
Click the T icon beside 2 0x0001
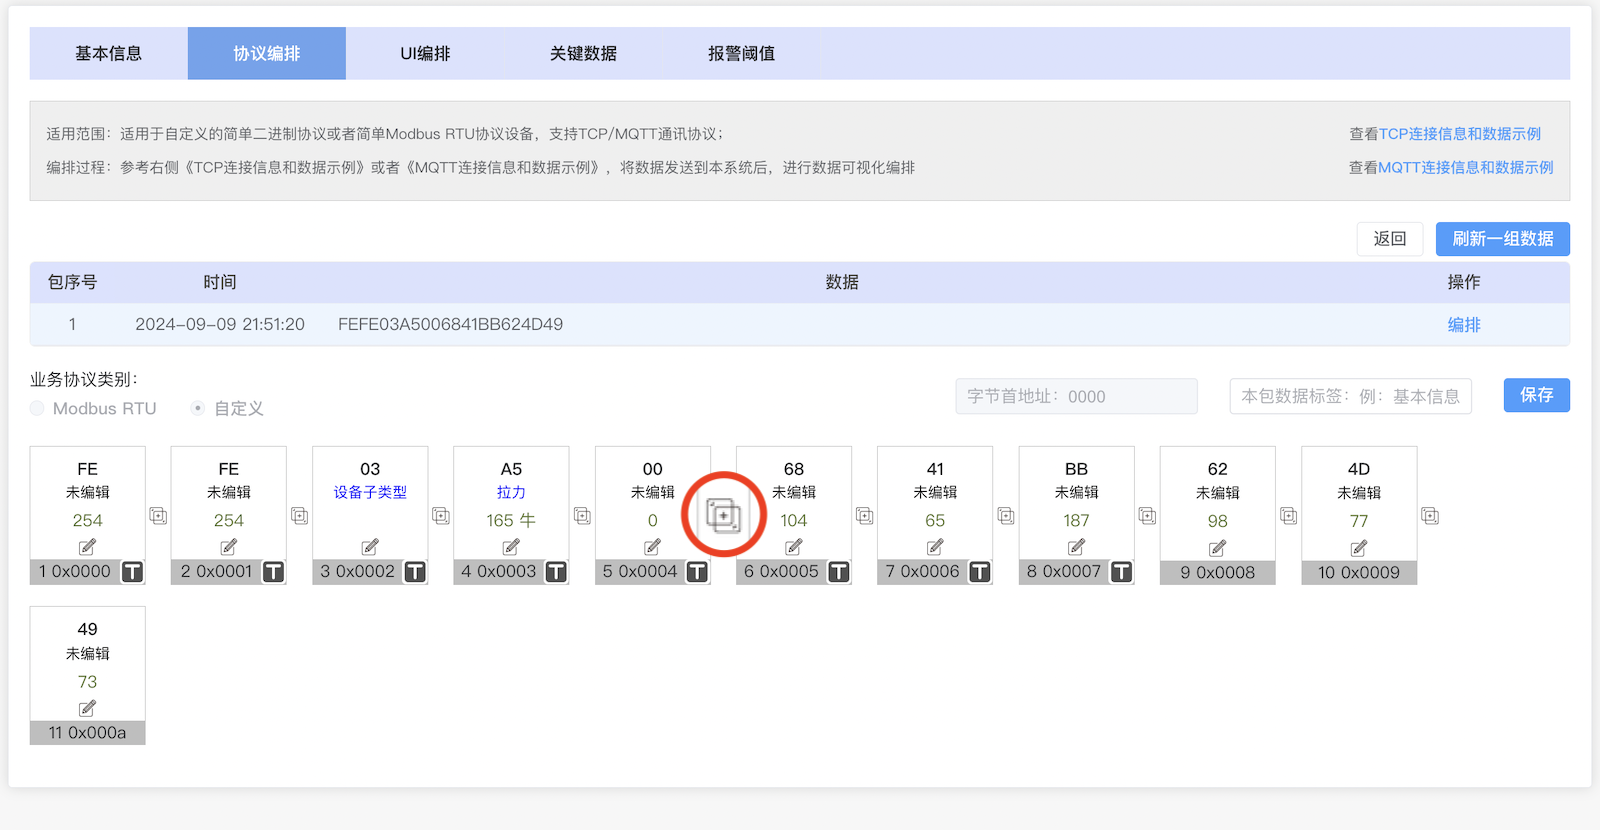coord(273,572)
